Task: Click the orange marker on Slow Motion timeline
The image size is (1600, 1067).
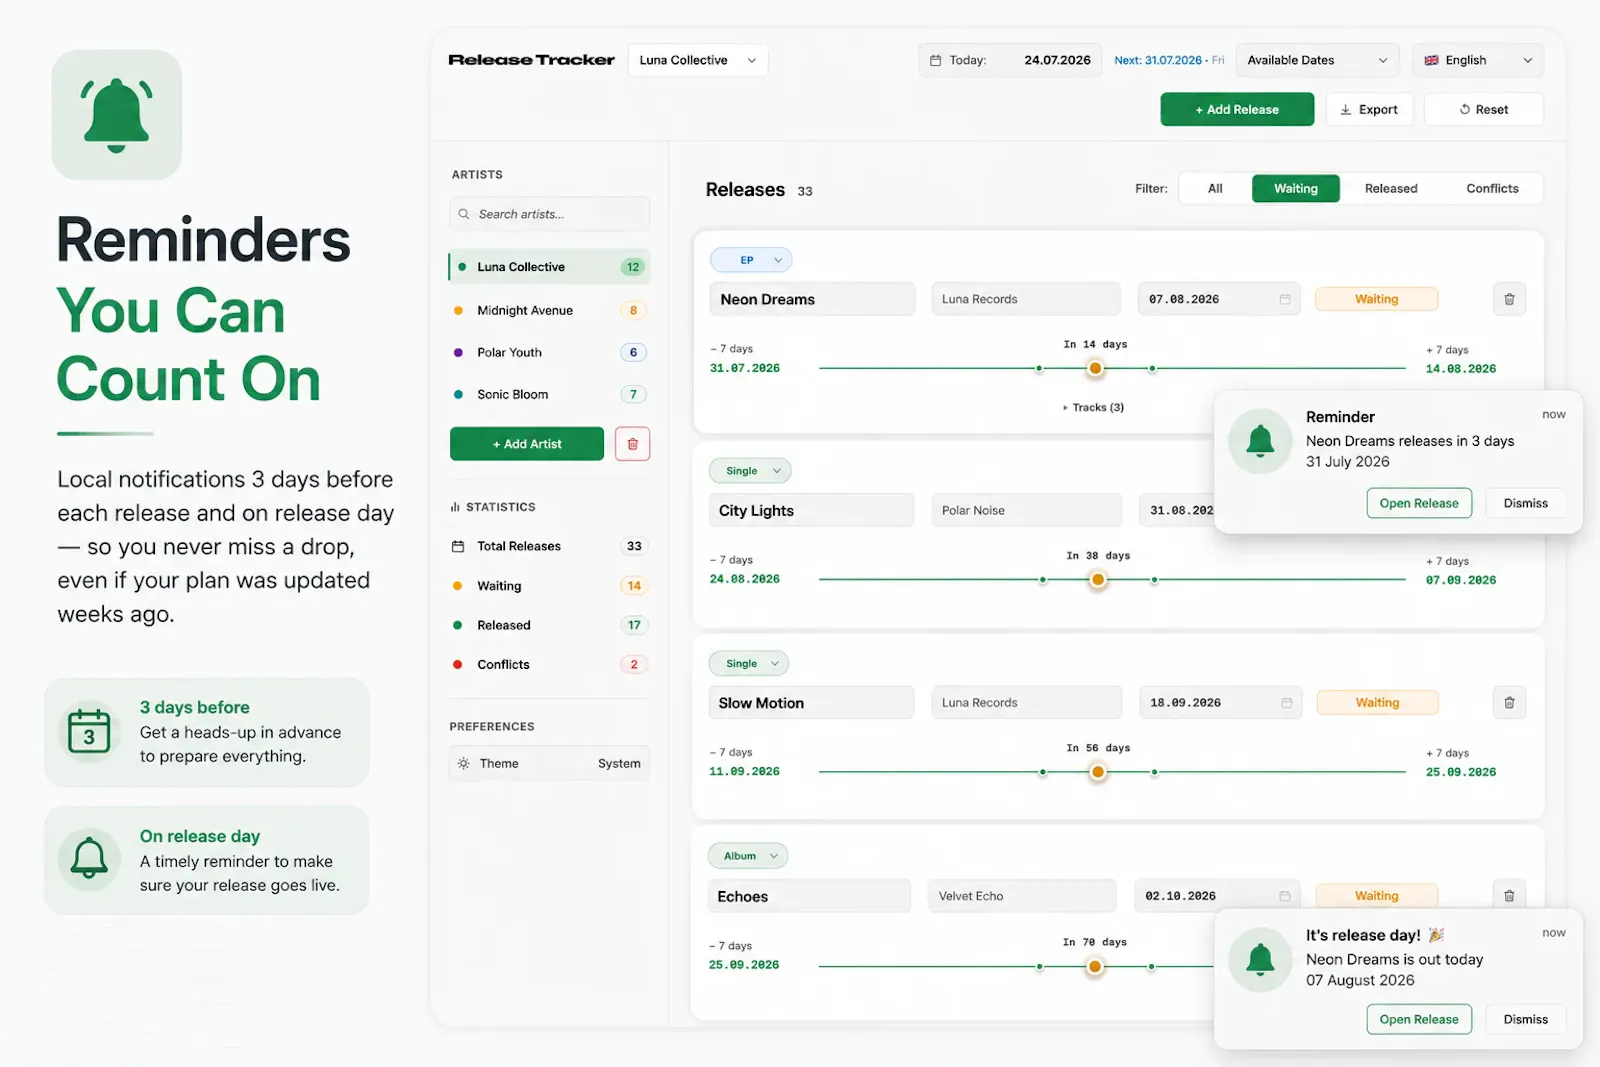Action: (1098, 772)
